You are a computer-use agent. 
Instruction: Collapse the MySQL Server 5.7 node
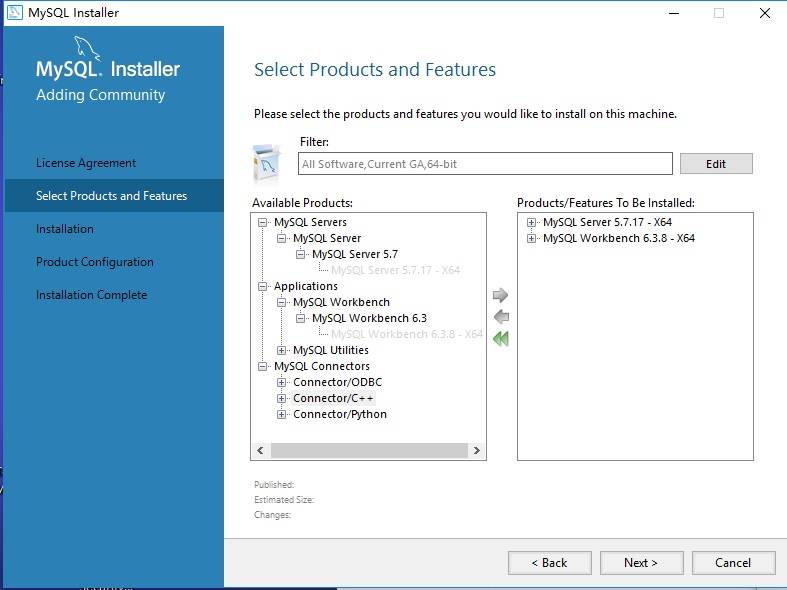(x=301, y=254)
